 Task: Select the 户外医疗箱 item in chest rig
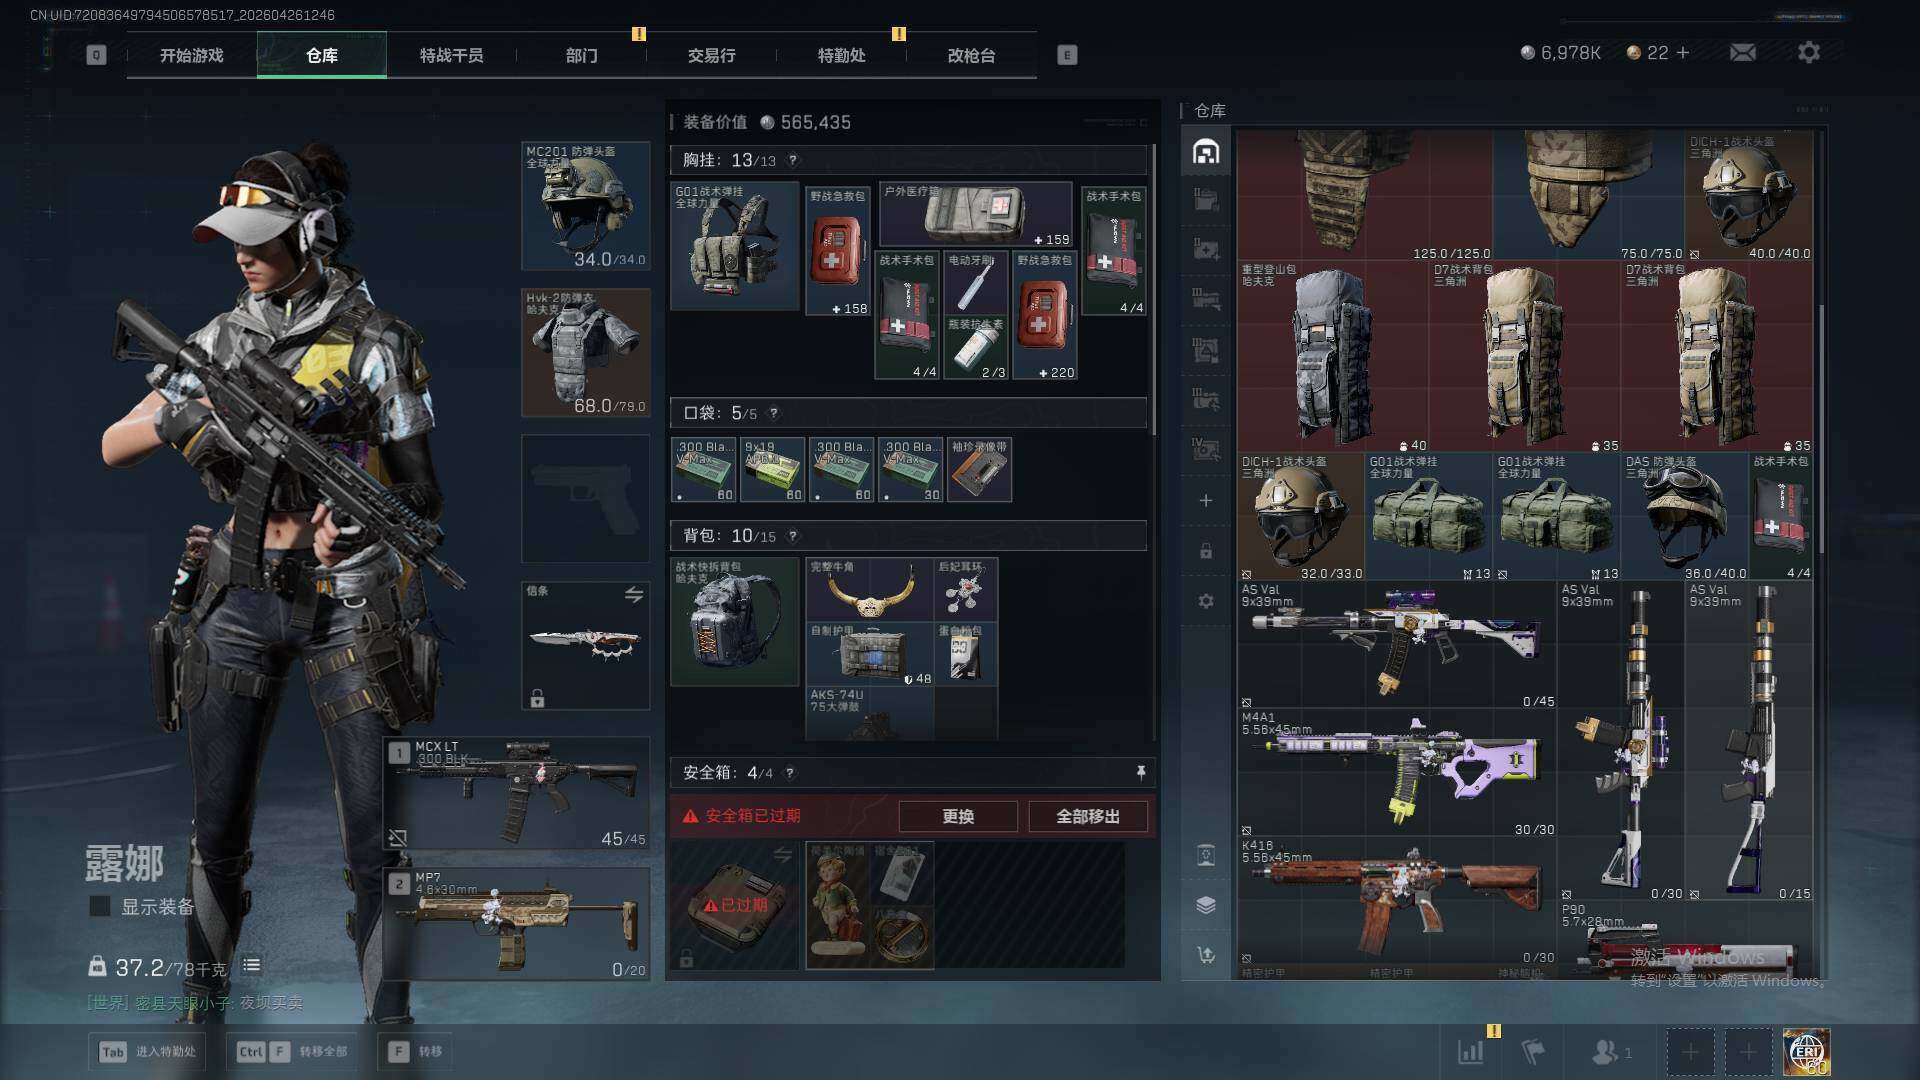976,214
